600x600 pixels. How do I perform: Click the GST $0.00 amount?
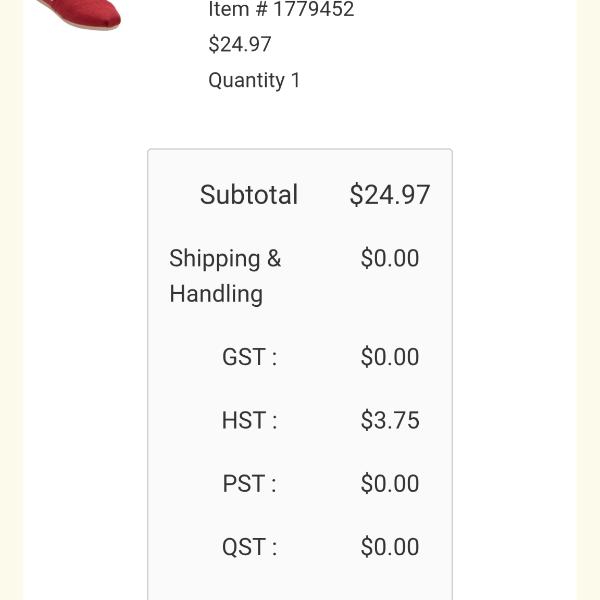tap(390, 357)
